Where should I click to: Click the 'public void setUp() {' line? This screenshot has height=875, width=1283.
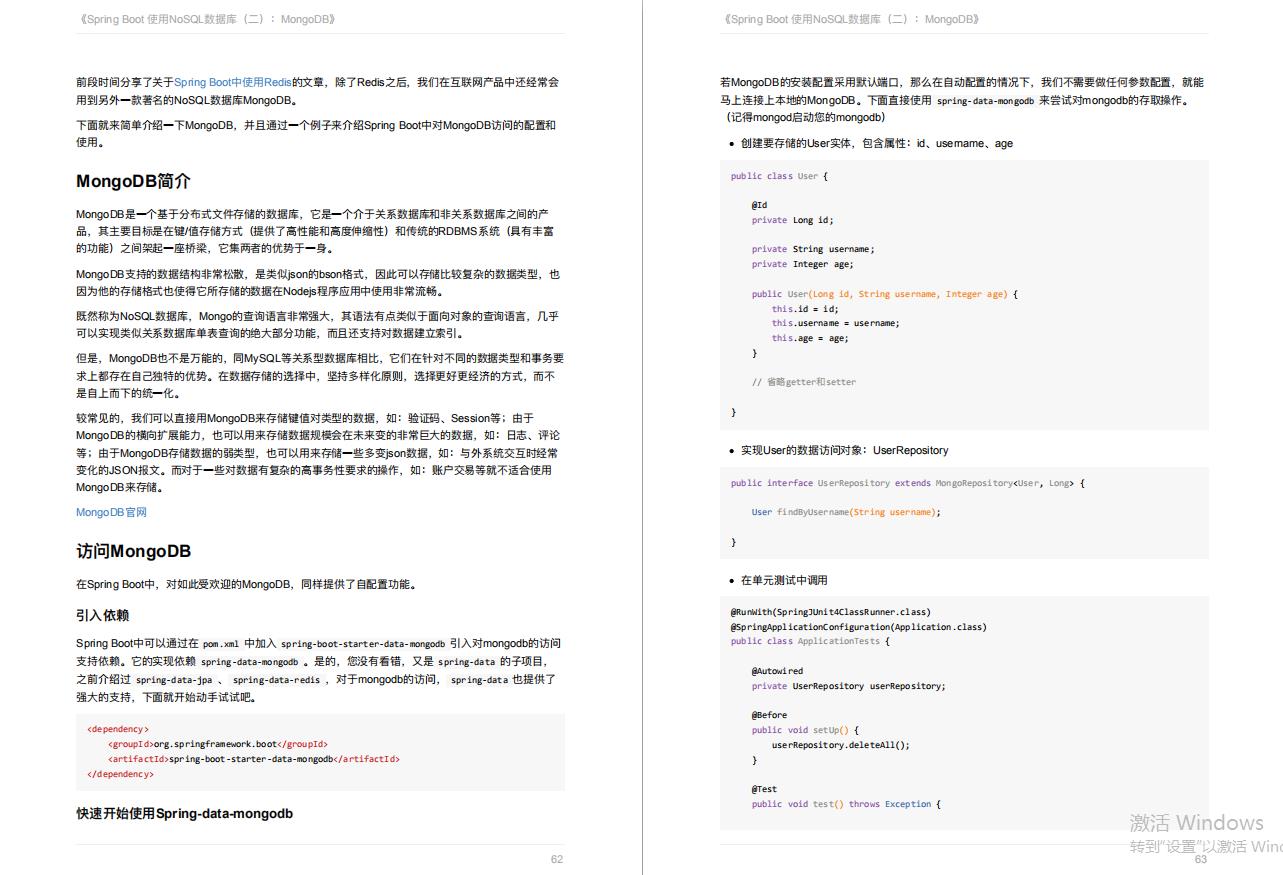pyautogui.click(x=805, y=730)
